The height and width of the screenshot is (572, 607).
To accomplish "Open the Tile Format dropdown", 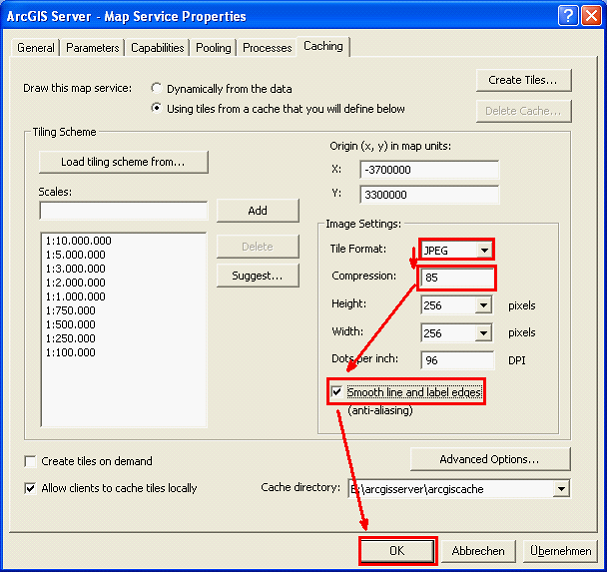I will (x=484, y=250).
